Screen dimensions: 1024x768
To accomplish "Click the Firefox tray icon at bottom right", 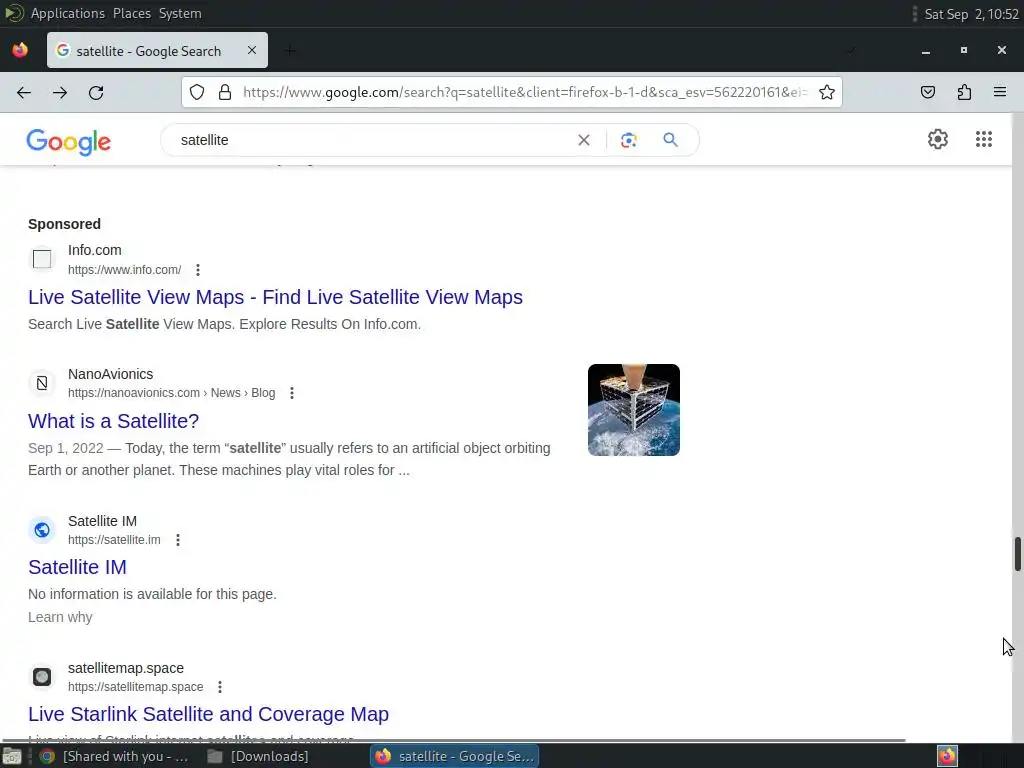I will pyautogui.click(x=947, y=756).
